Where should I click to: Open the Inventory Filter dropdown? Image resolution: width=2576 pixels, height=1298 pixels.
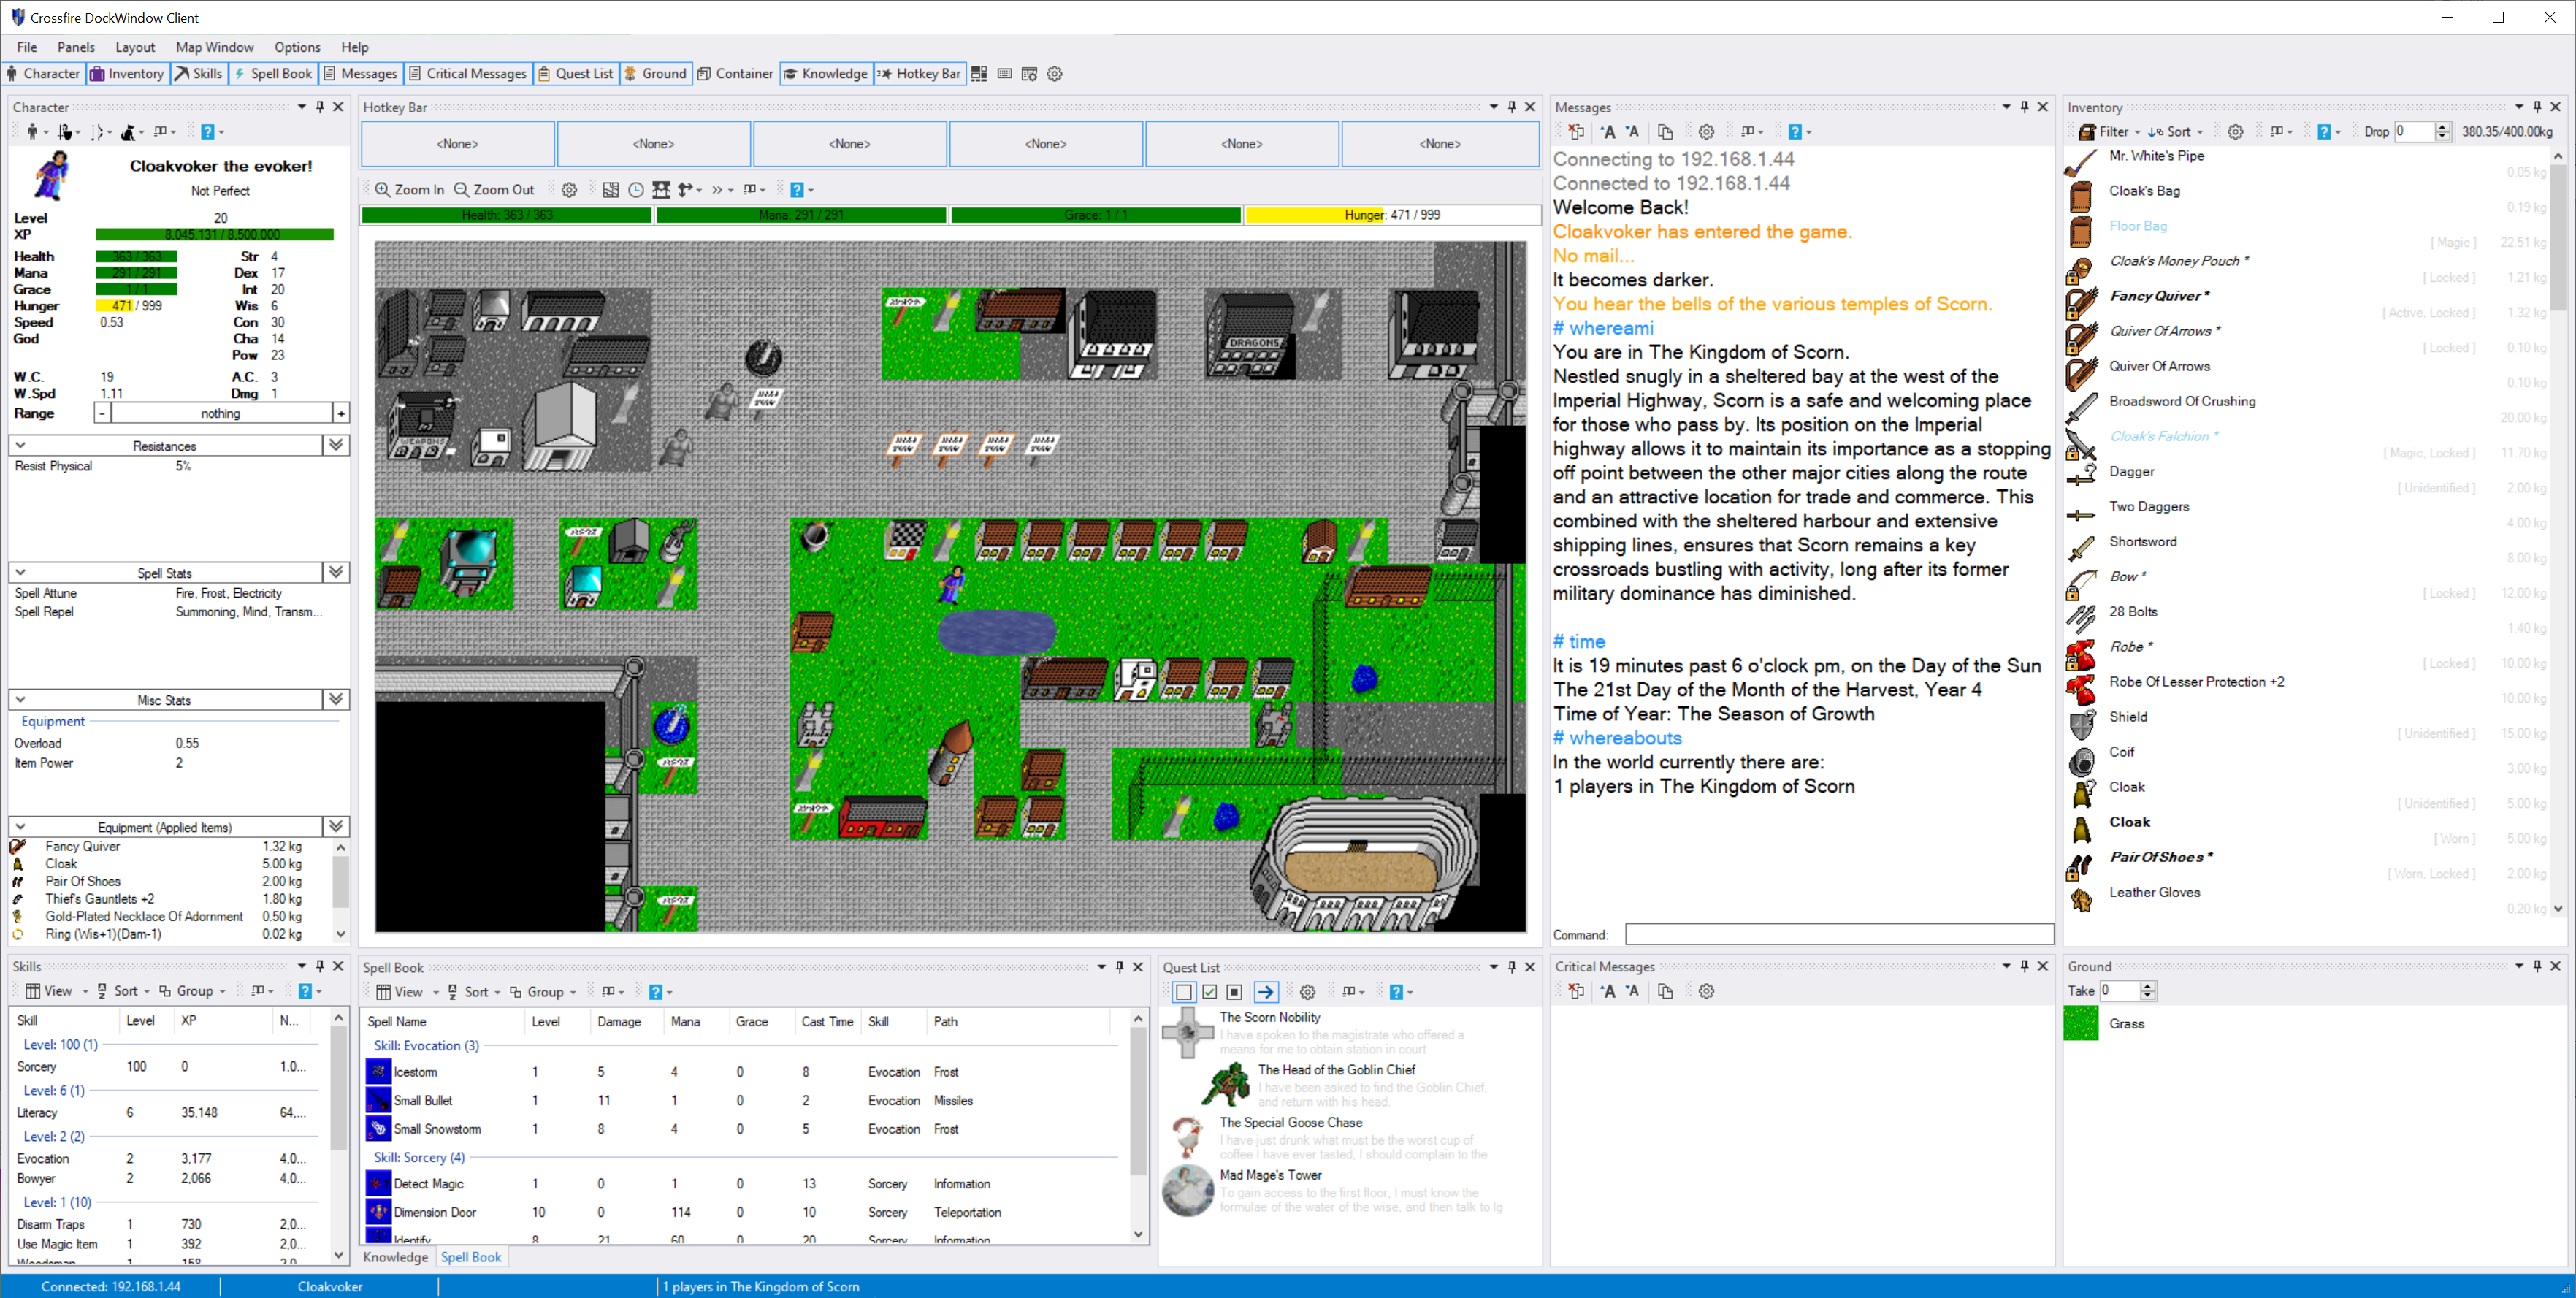[2109, 131]
